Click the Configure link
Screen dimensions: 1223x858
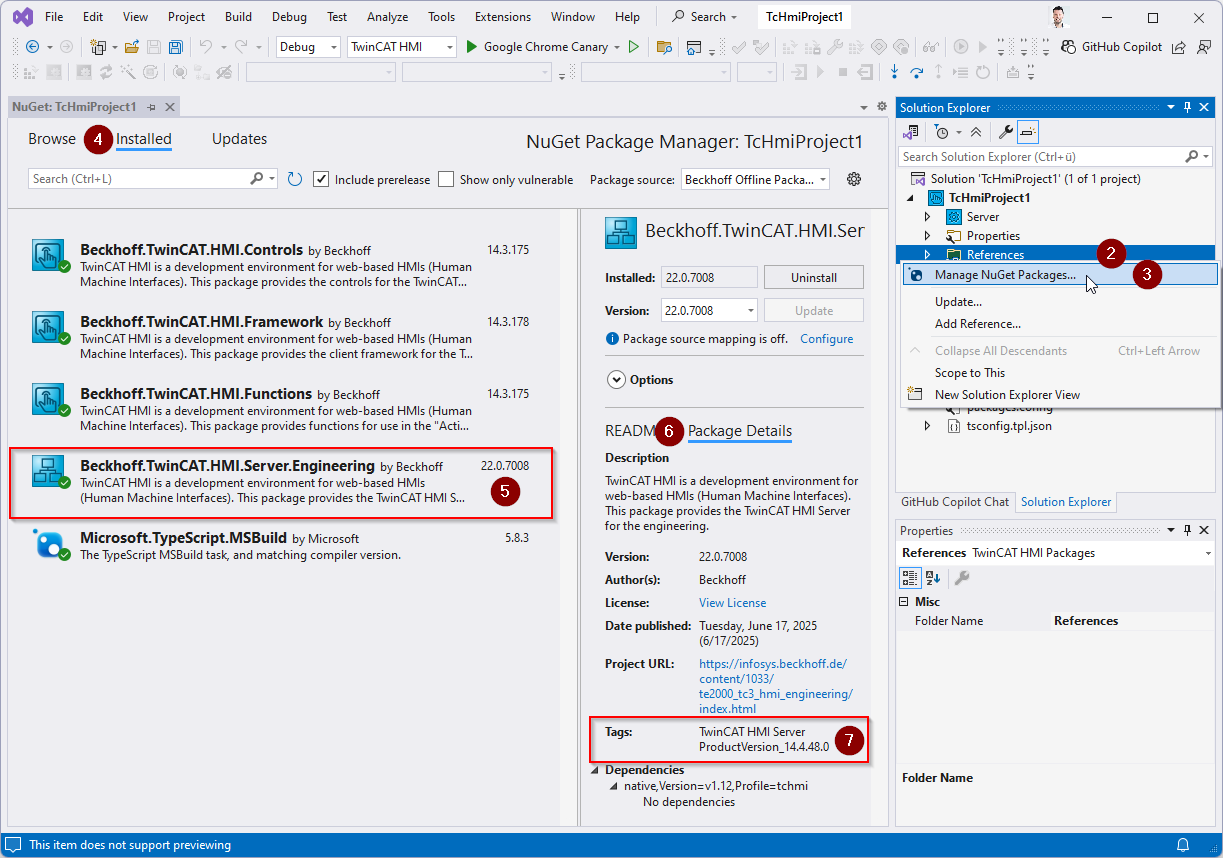pyautogui.click(x=826, y=339)
